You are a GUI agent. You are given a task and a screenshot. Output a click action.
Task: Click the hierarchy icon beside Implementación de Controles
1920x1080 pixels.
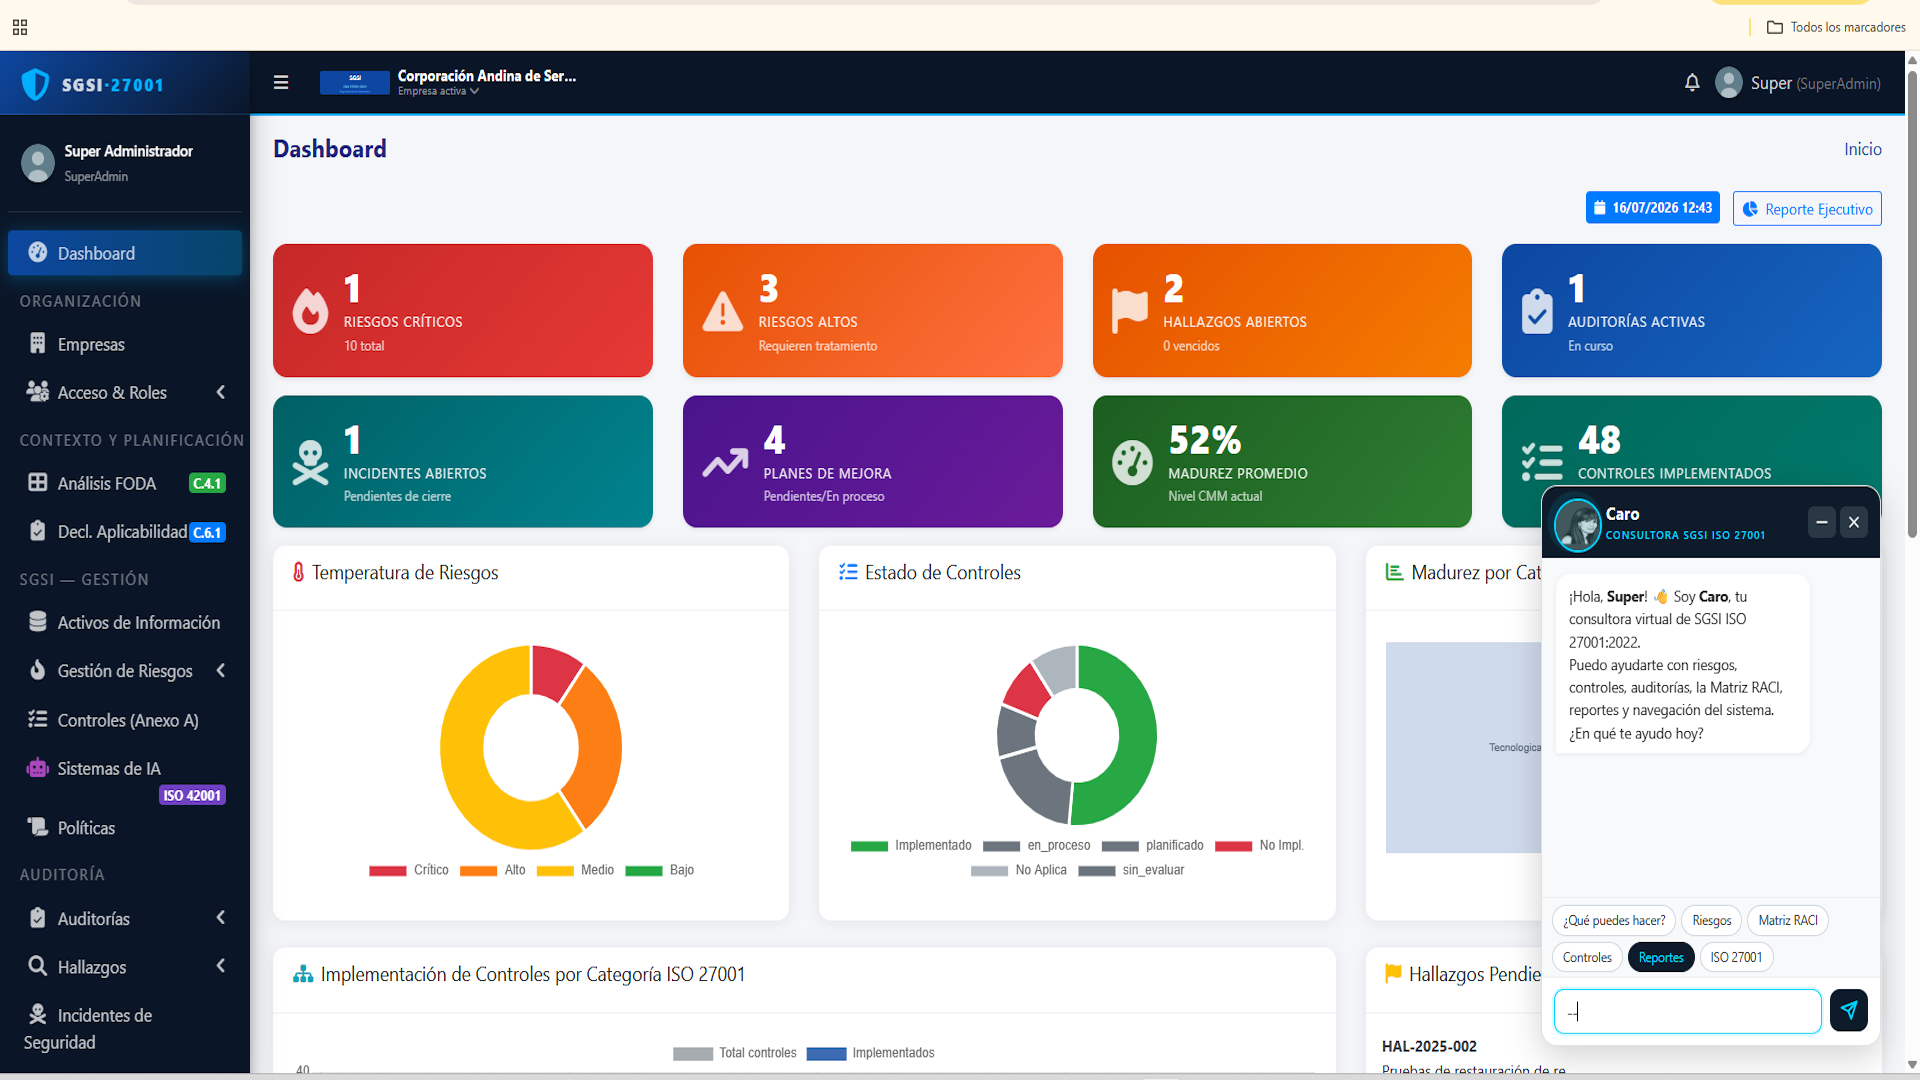[303, 974]
